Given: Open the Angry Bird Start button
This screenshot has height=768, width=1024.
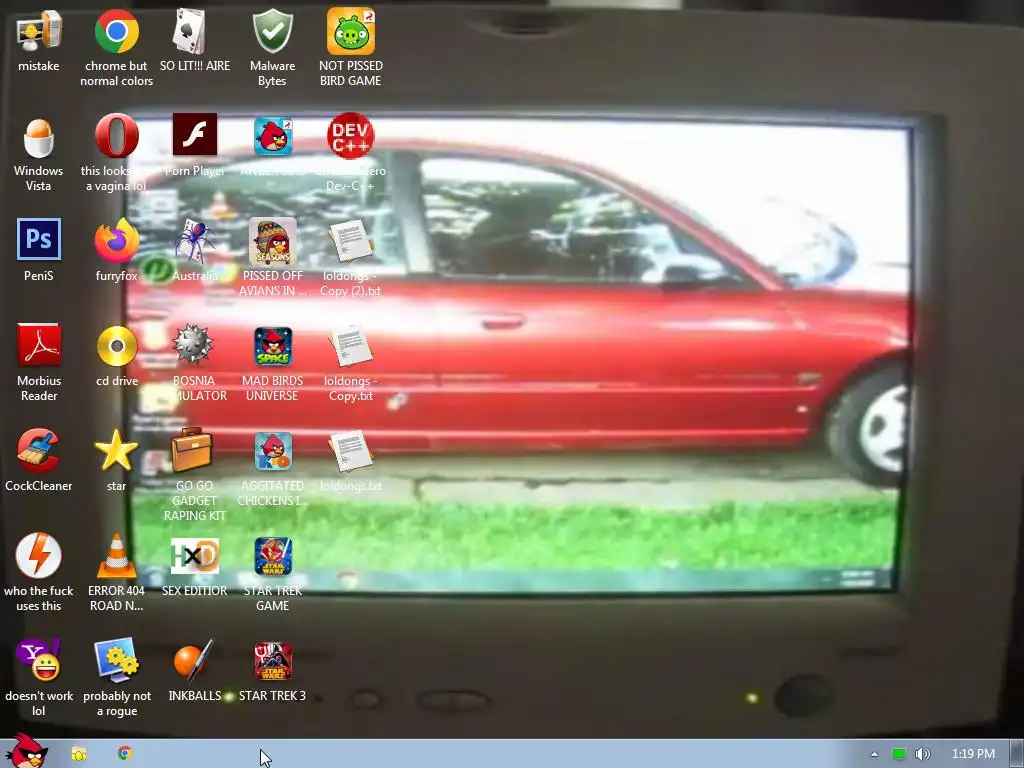Looking at the screenshot, I should pyautogui.click(x=26, y=750).
